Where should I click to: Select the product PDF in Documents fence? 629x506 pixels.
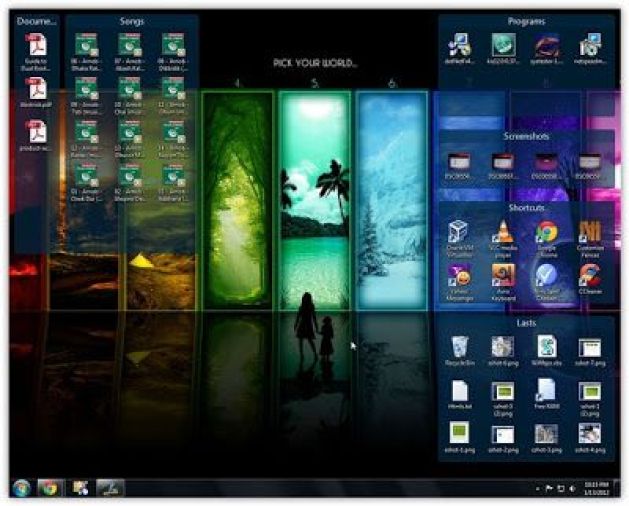click(x=36, y=136)
